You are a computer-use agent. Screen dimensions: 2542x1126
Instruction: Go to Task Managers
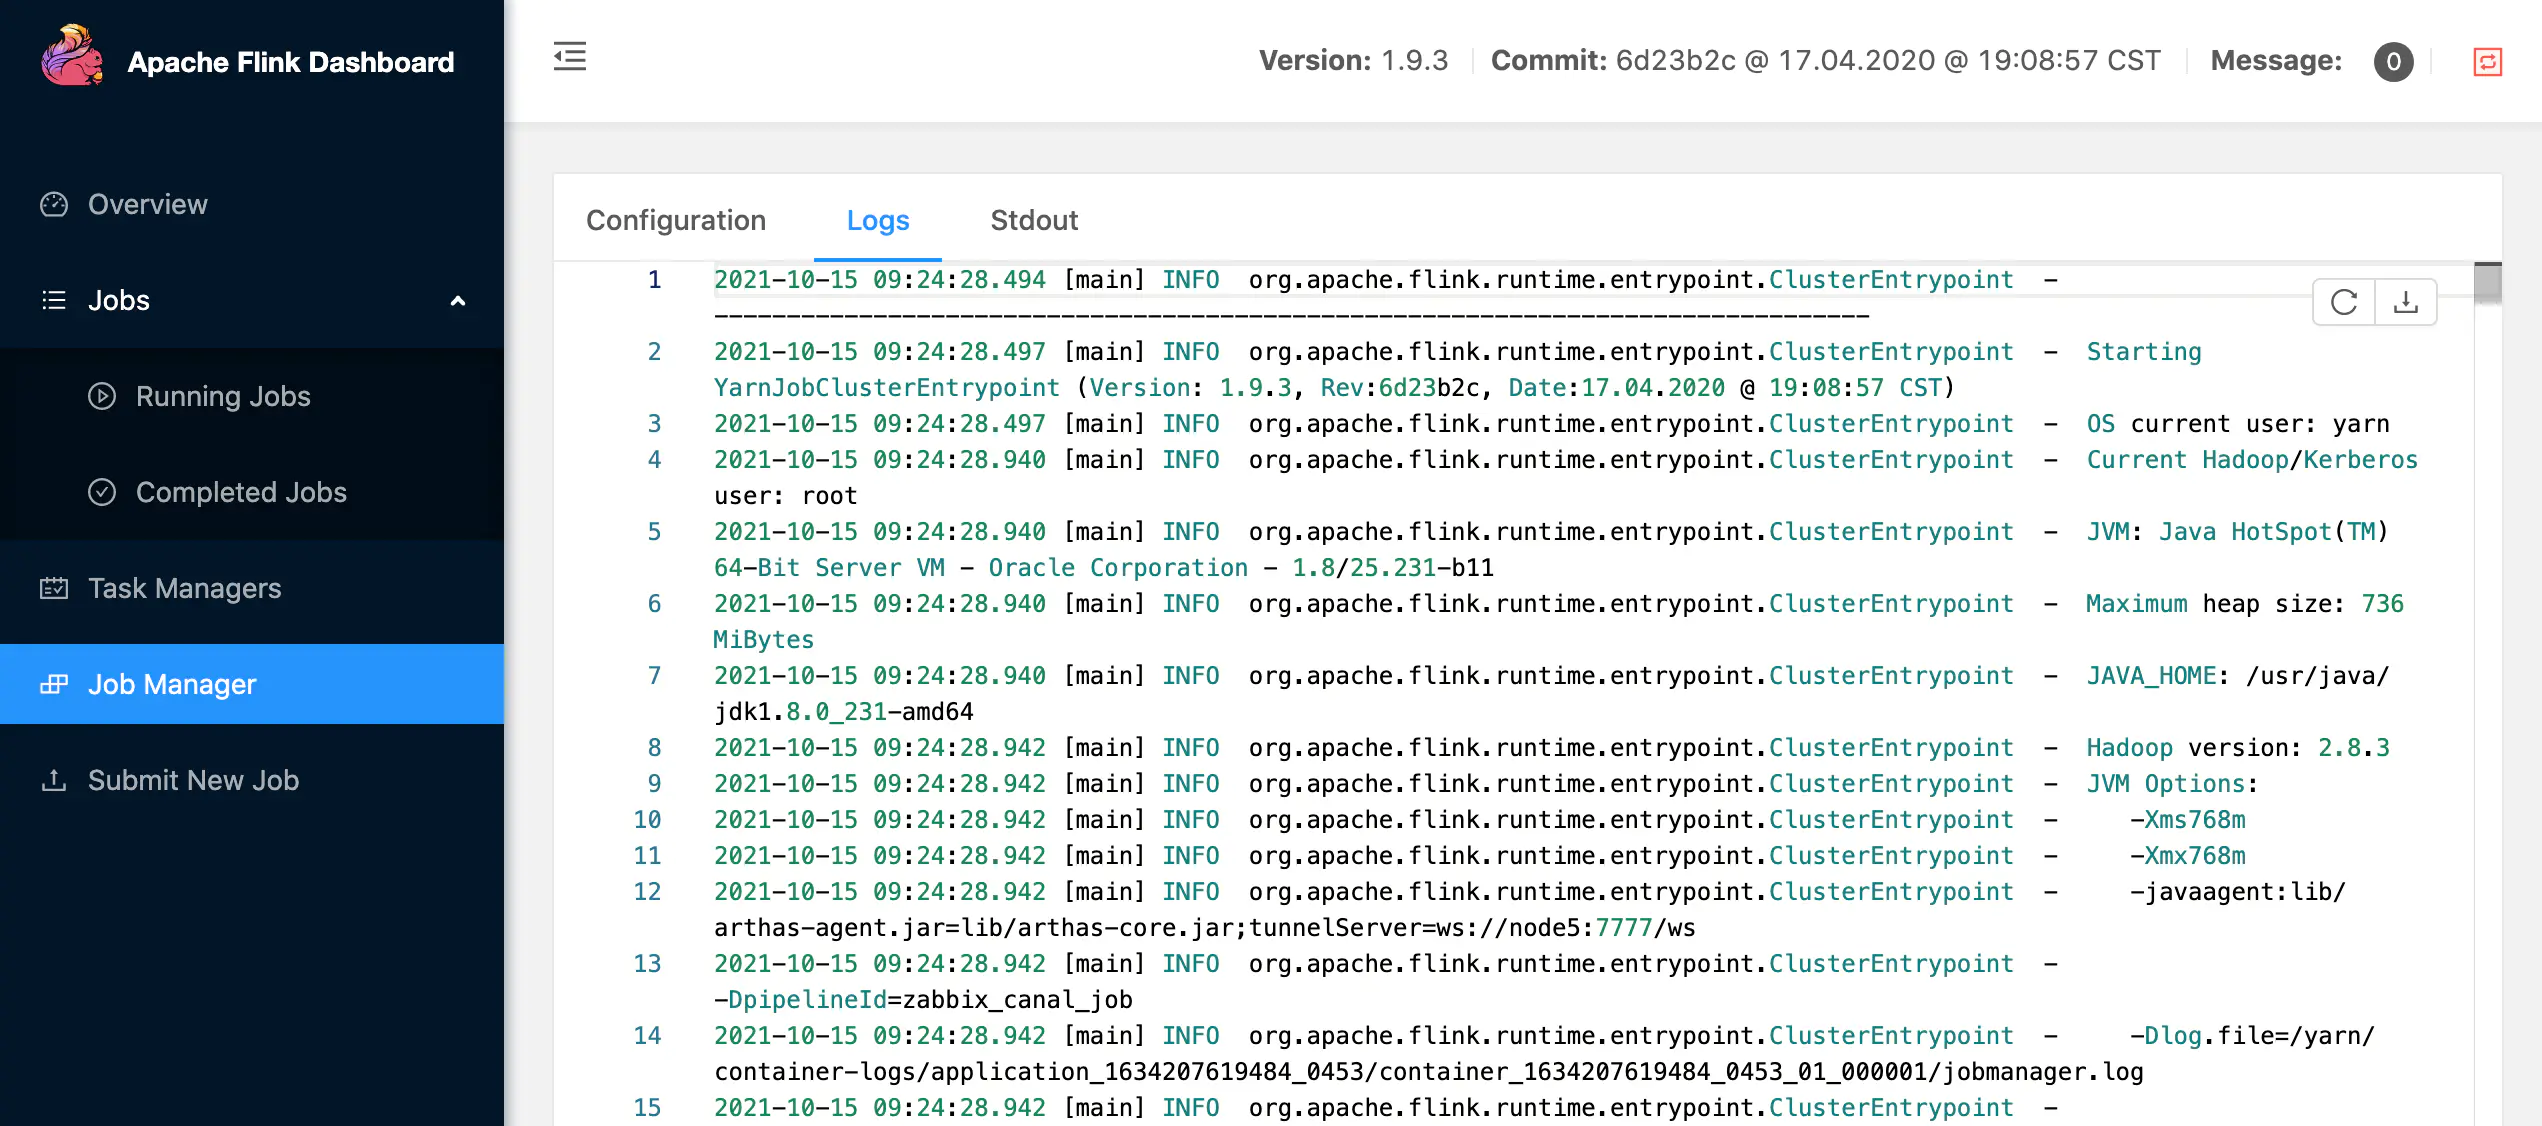[252, 588]
